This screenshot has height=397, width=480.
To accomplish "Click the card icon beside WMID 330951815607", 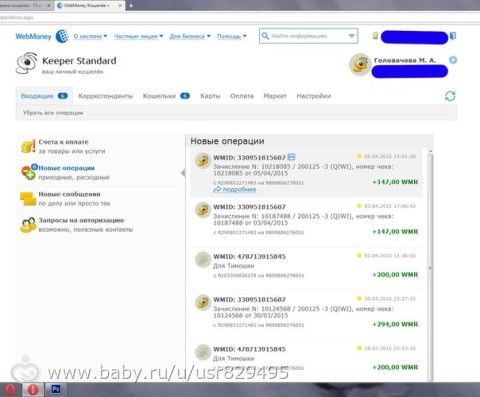I will pos(291,157).
